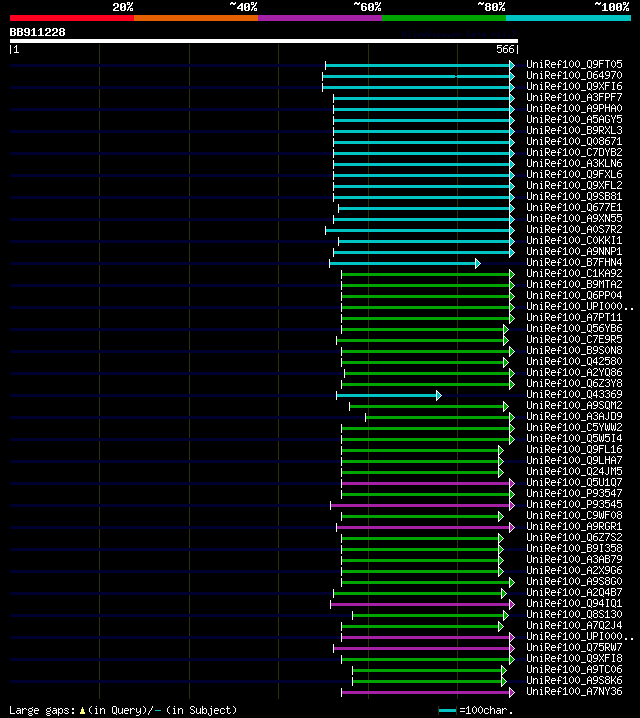Select the hit named UniRef100_Q42580
Screen dimensions: 640x718
574,361
